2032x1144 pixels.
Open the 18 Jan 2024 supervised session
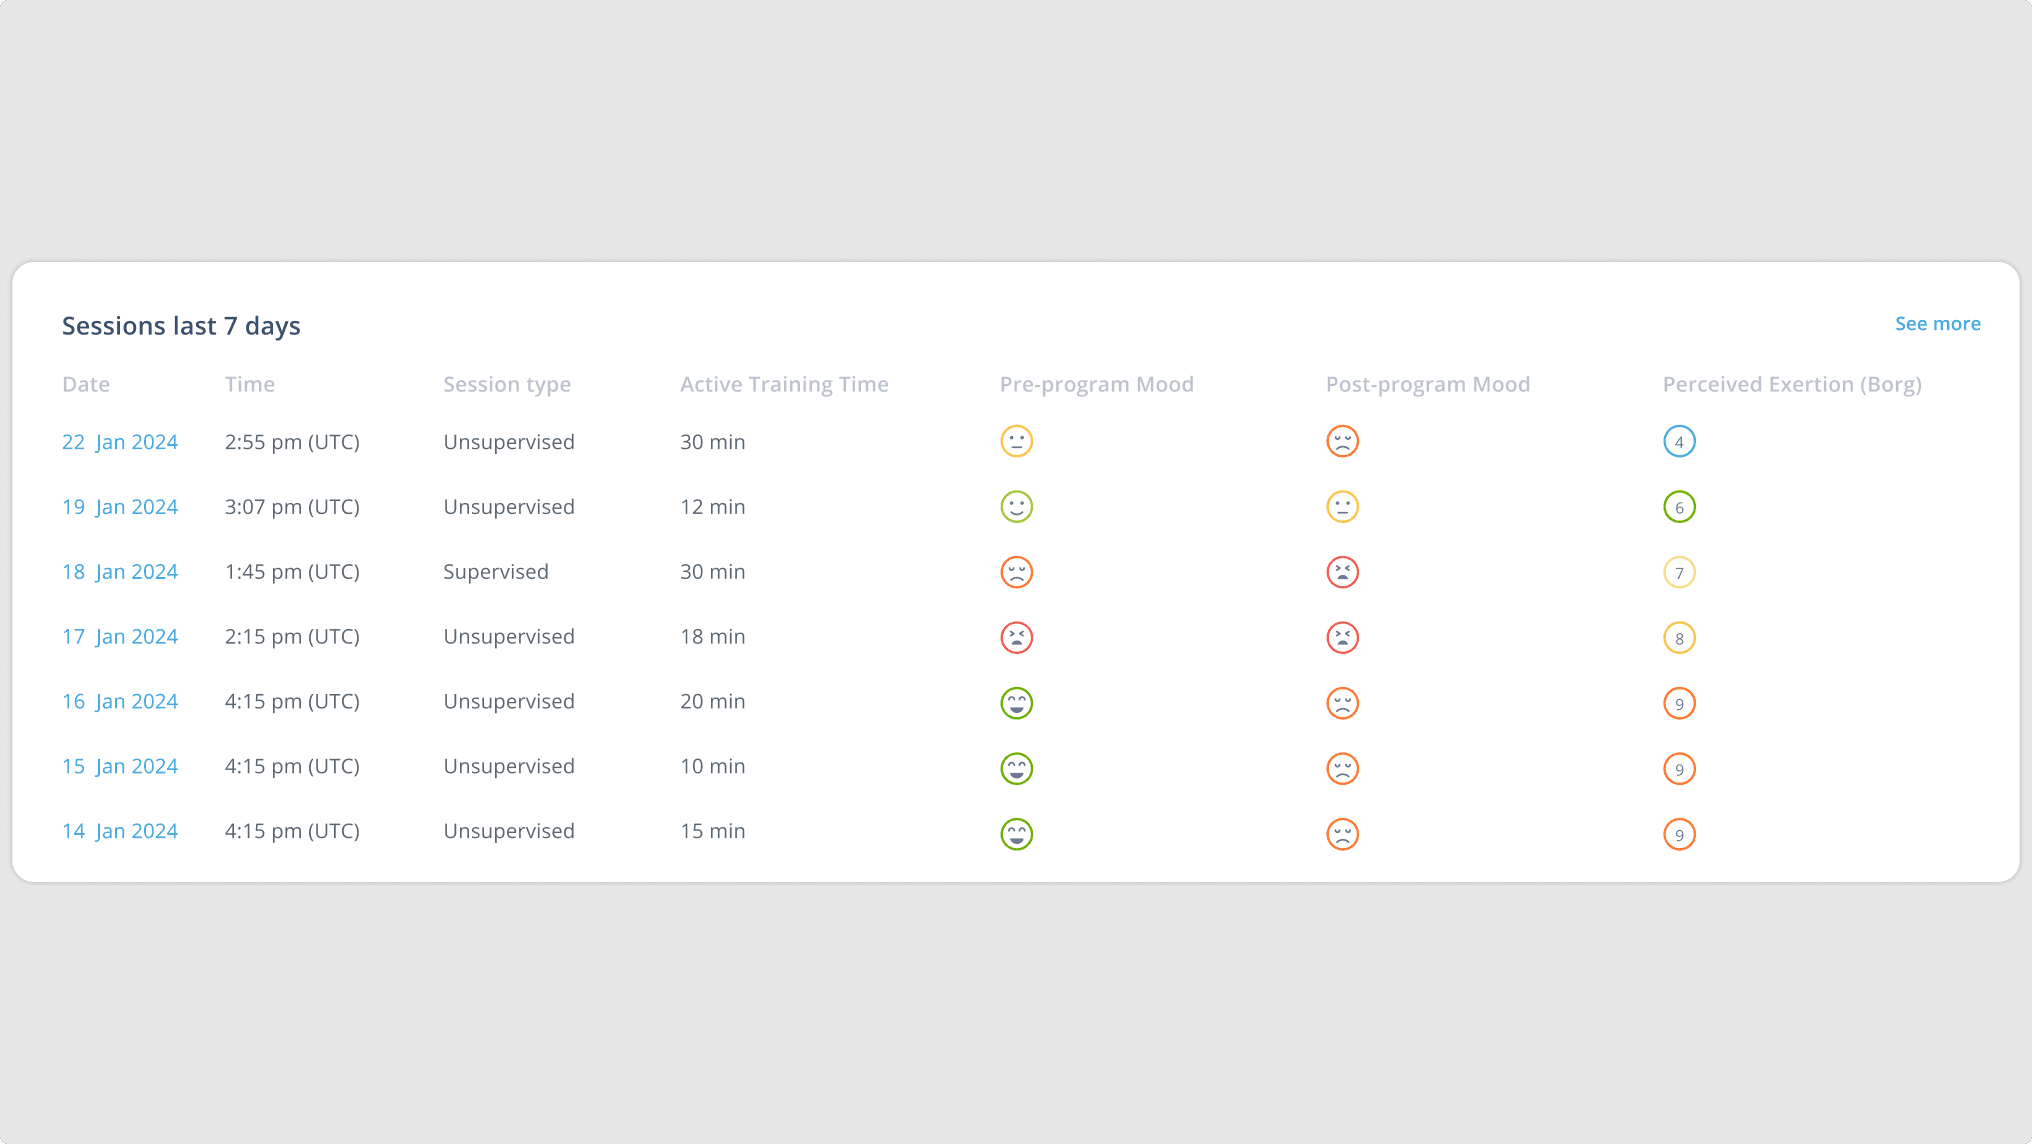coord(120,572)
